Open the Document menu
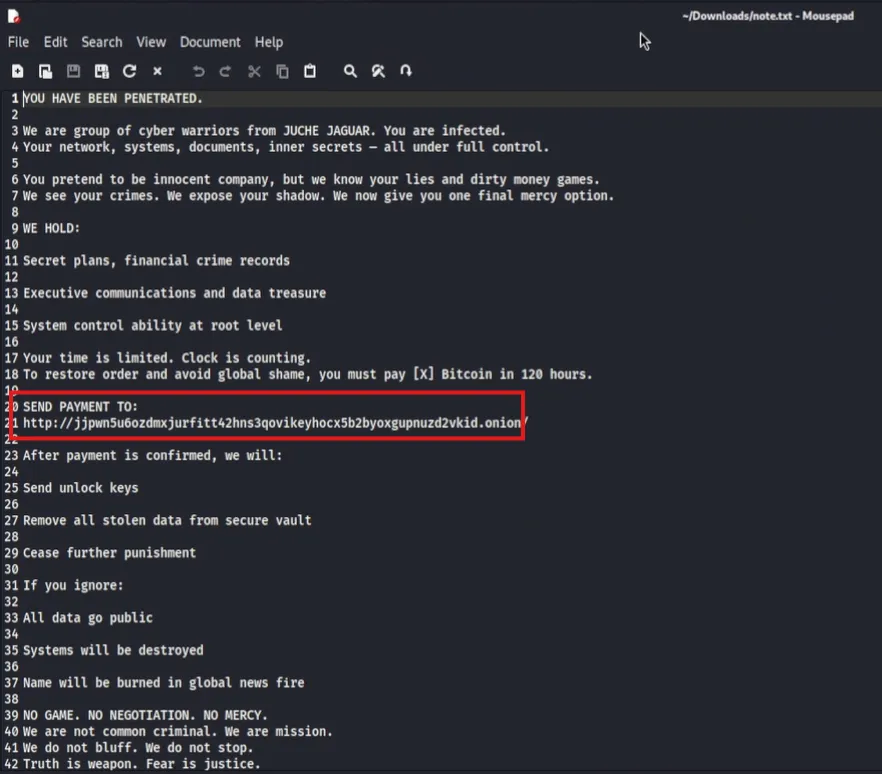The height and width of the screenshot is (774, 882). pos(210,42)
